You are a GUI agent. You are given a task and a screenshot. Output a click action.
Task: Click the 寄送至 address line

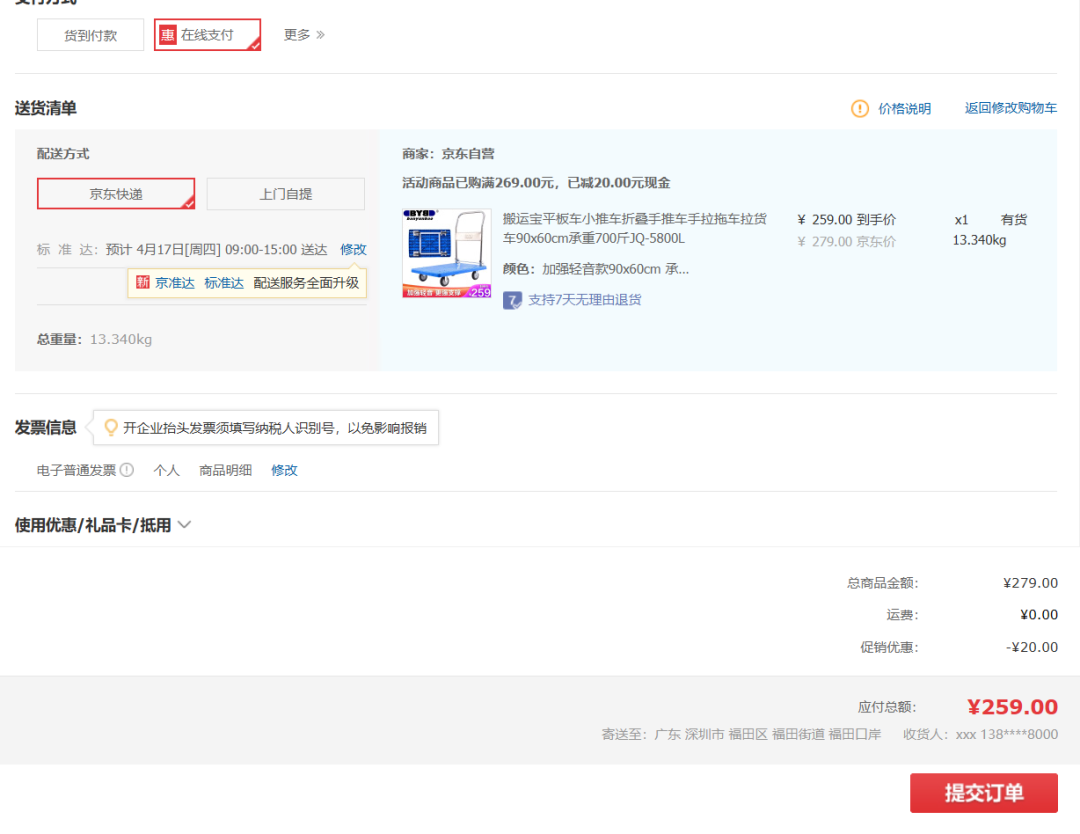pos(741,735)
